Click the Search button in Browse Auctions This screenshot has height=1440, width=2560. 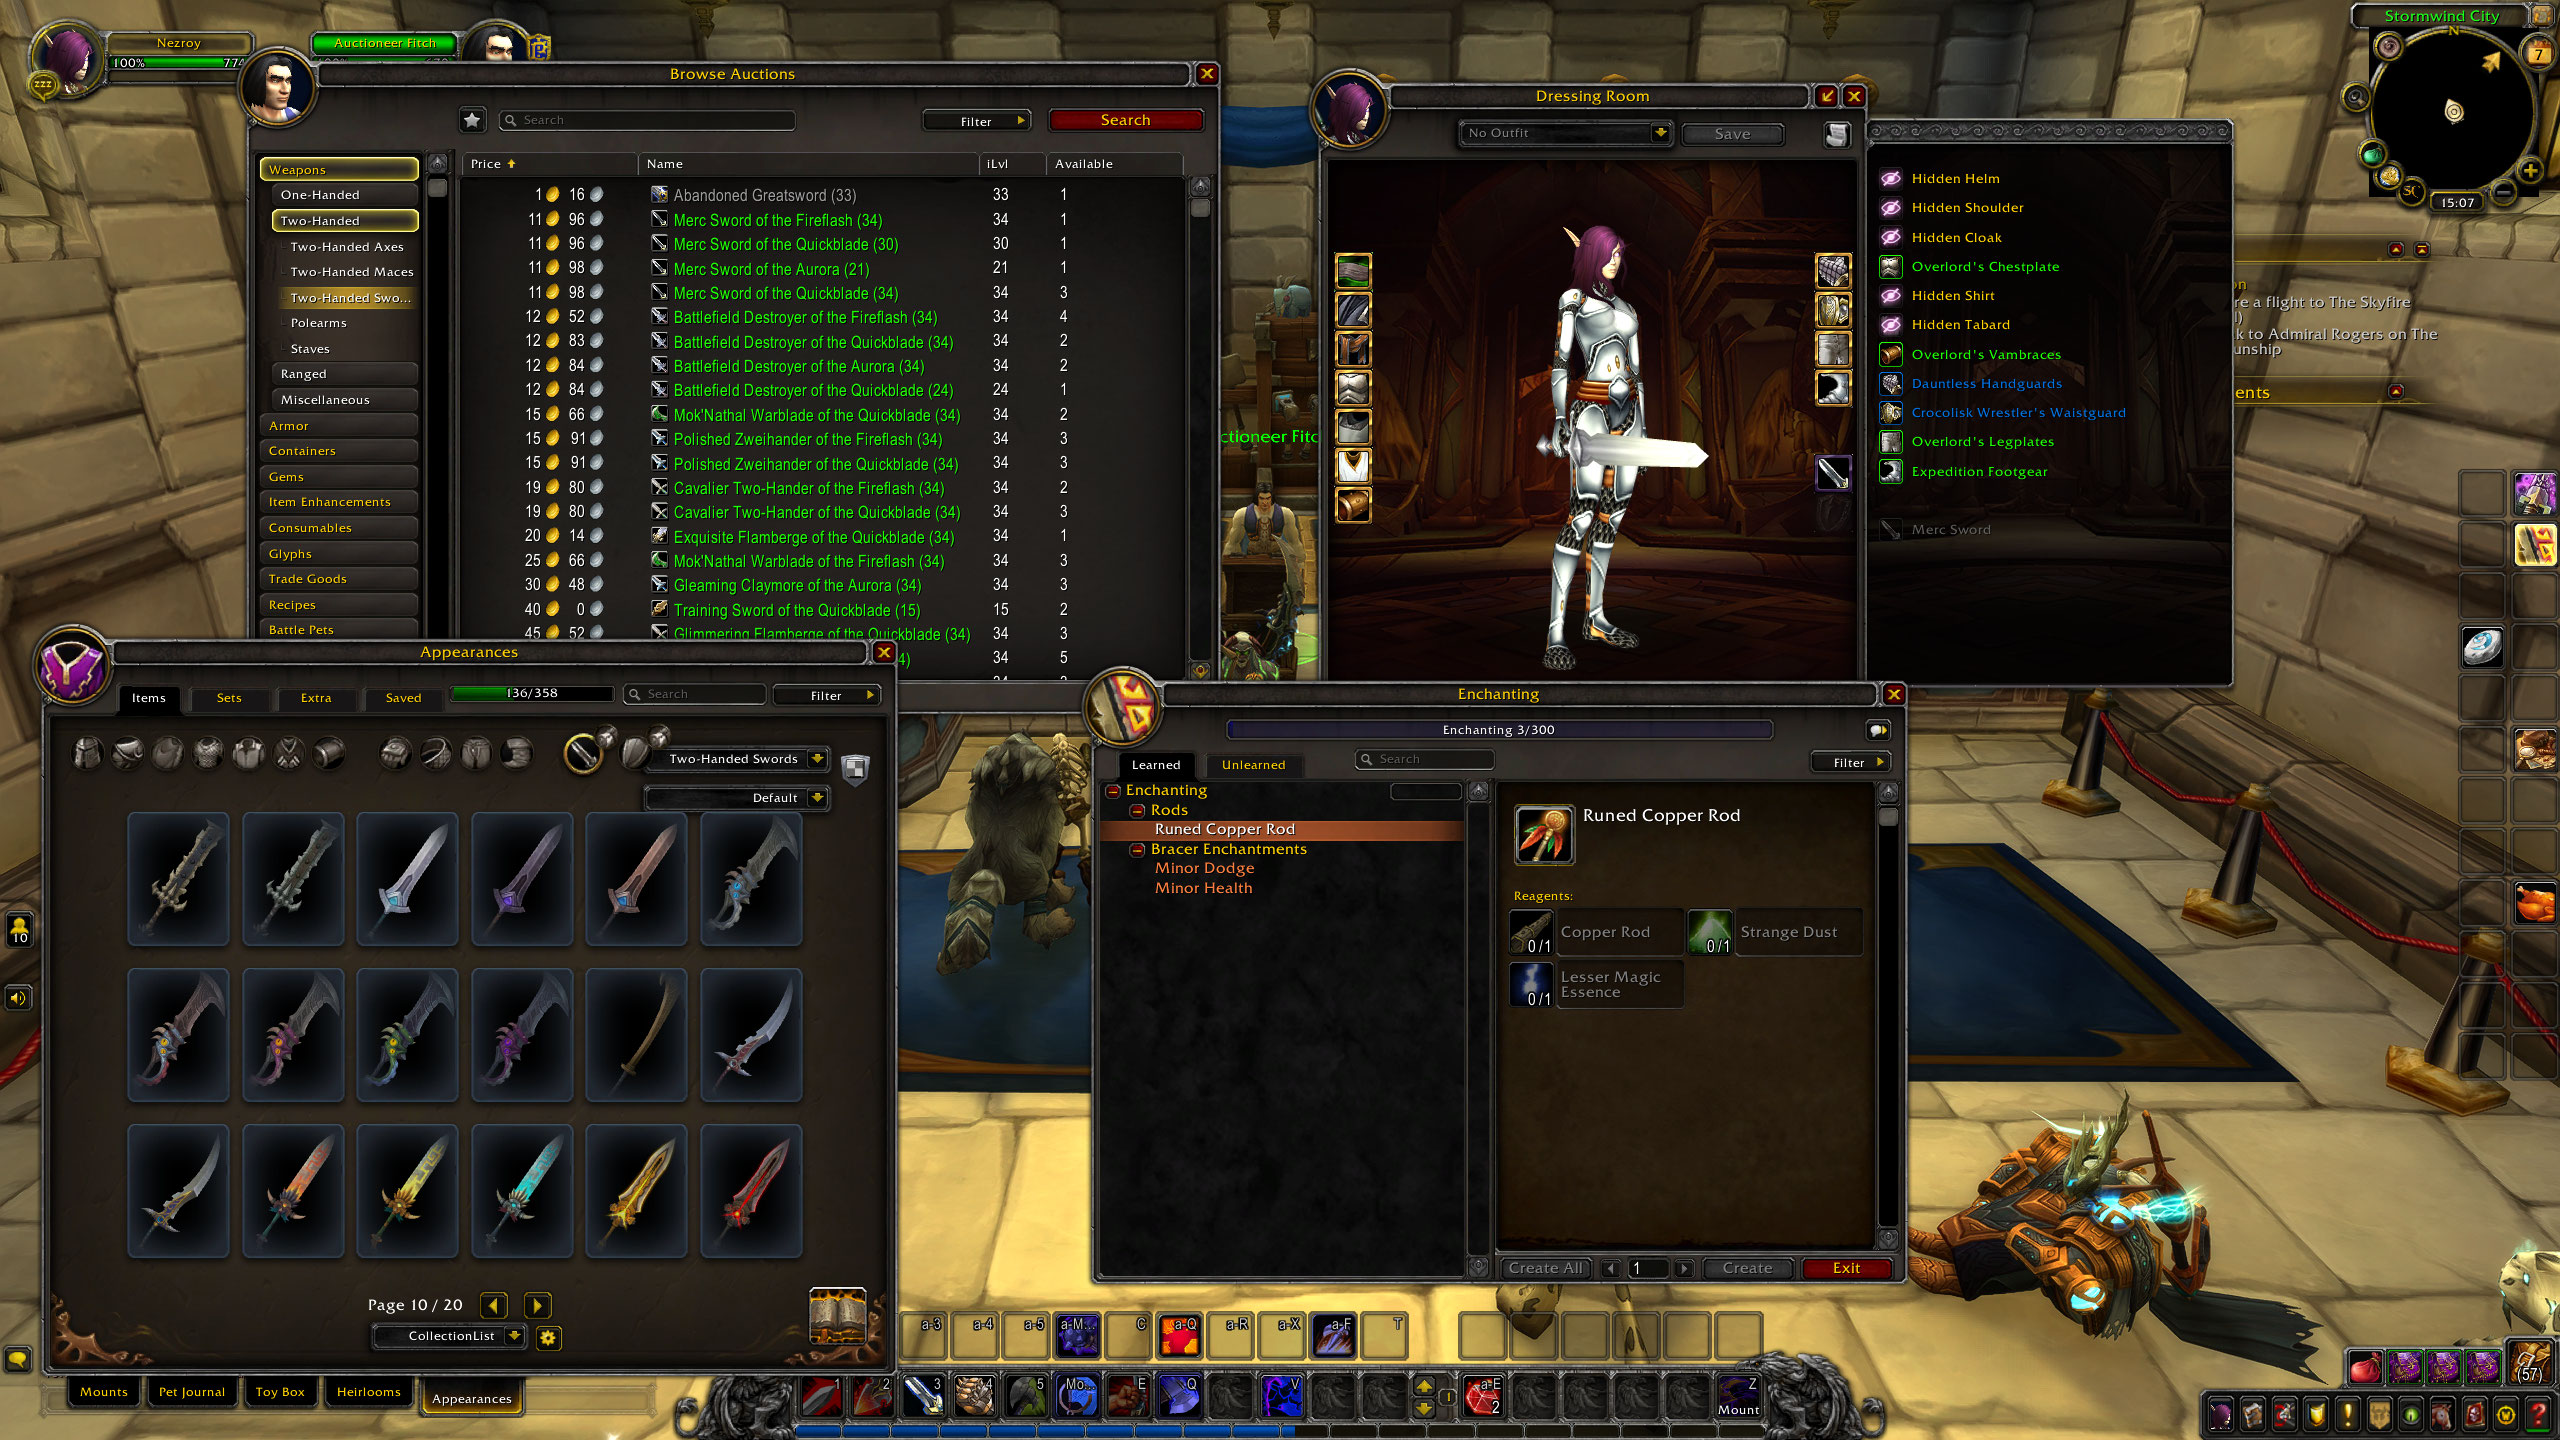pyautogui.click(x=1124, y=118)
